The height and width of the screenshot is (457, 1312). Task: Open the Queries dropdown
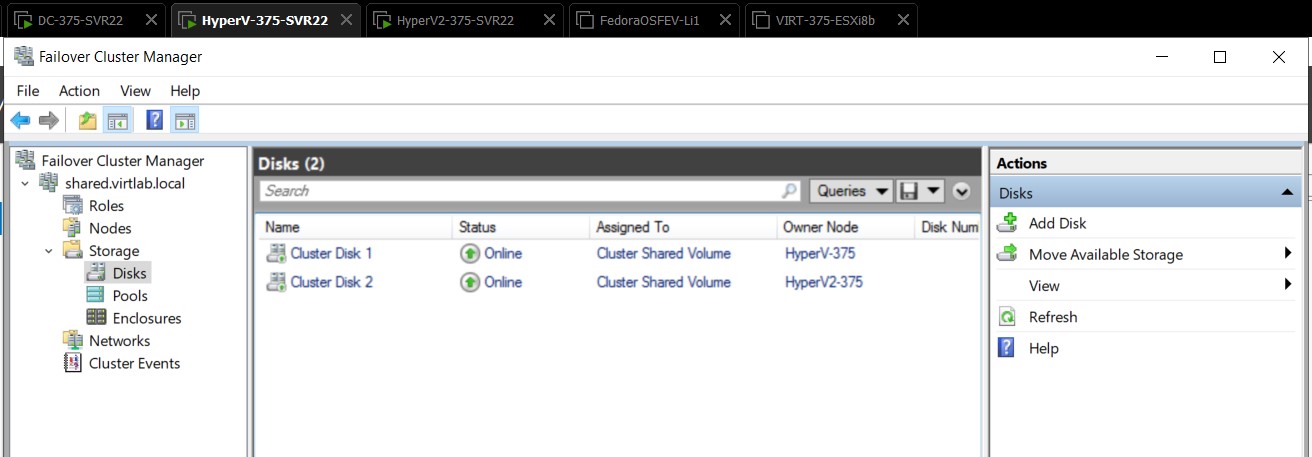(x=850, y=190)
